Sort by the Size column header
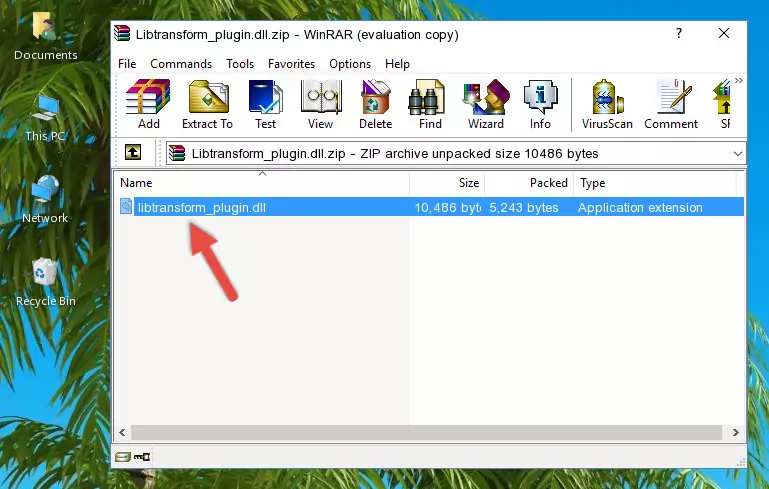 pyautogui.click(x=447, y=183)
